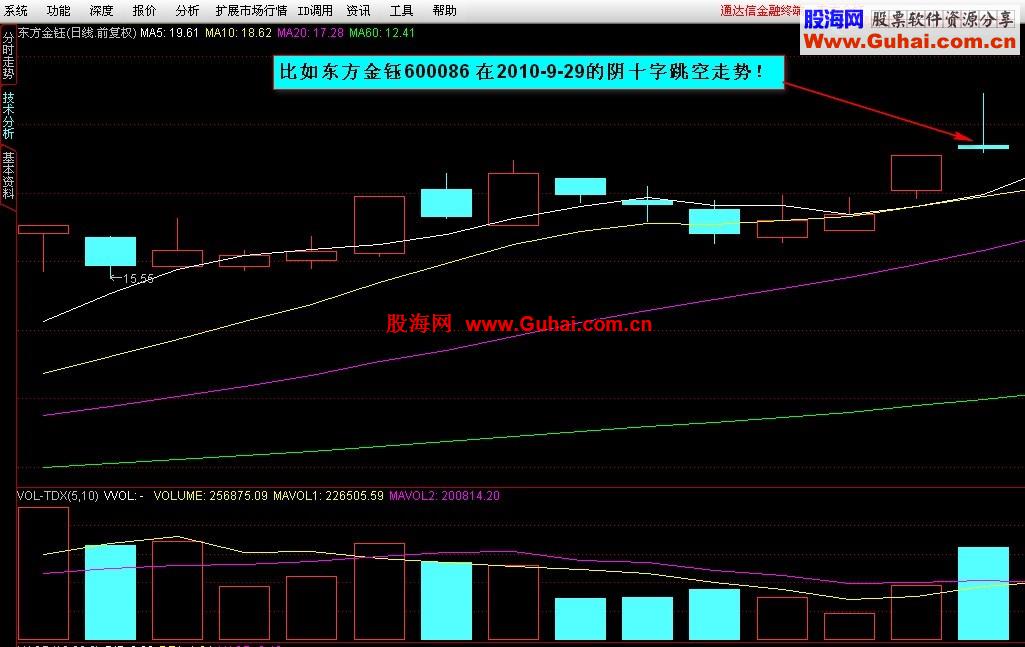Open the 扩展市场行情 menu
1025x647 pixels.
pos(251,10)
